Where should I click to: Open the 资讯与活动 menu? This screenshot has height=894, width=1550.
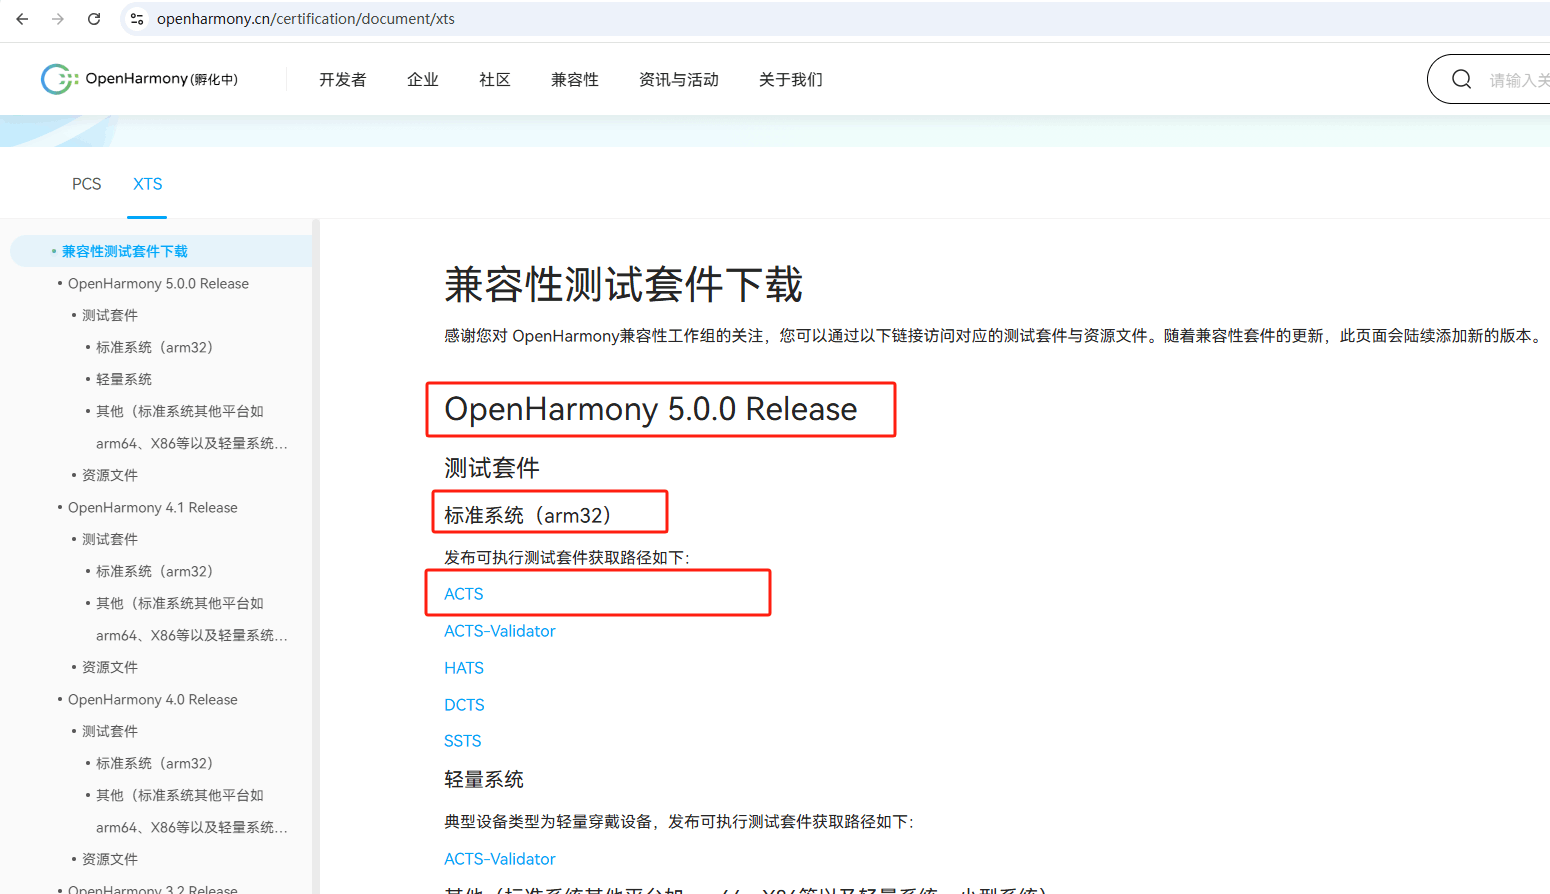click(678, 80)
